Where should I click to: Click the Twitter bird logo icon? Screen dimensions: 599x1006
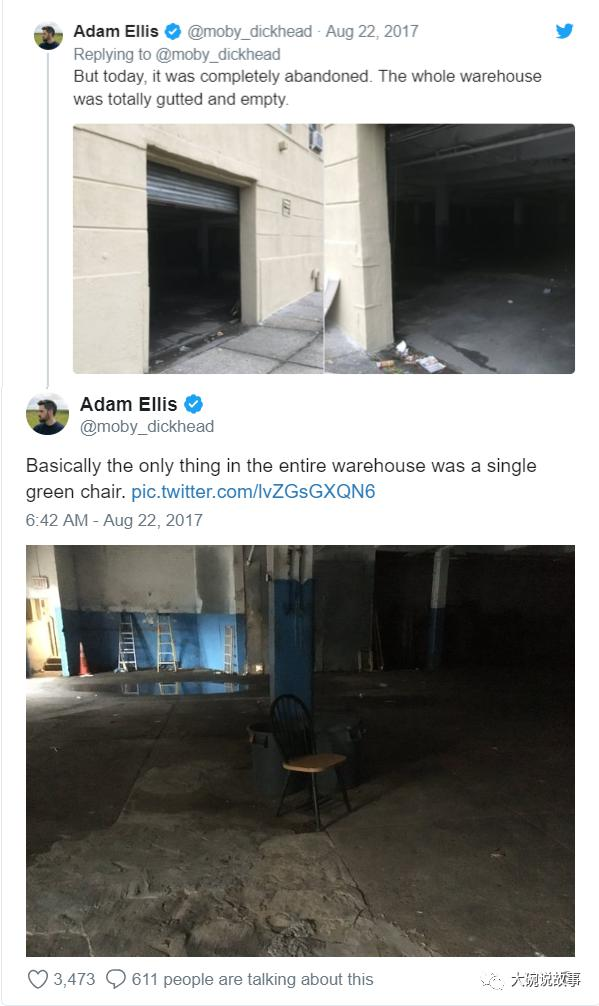coord(564,31)
